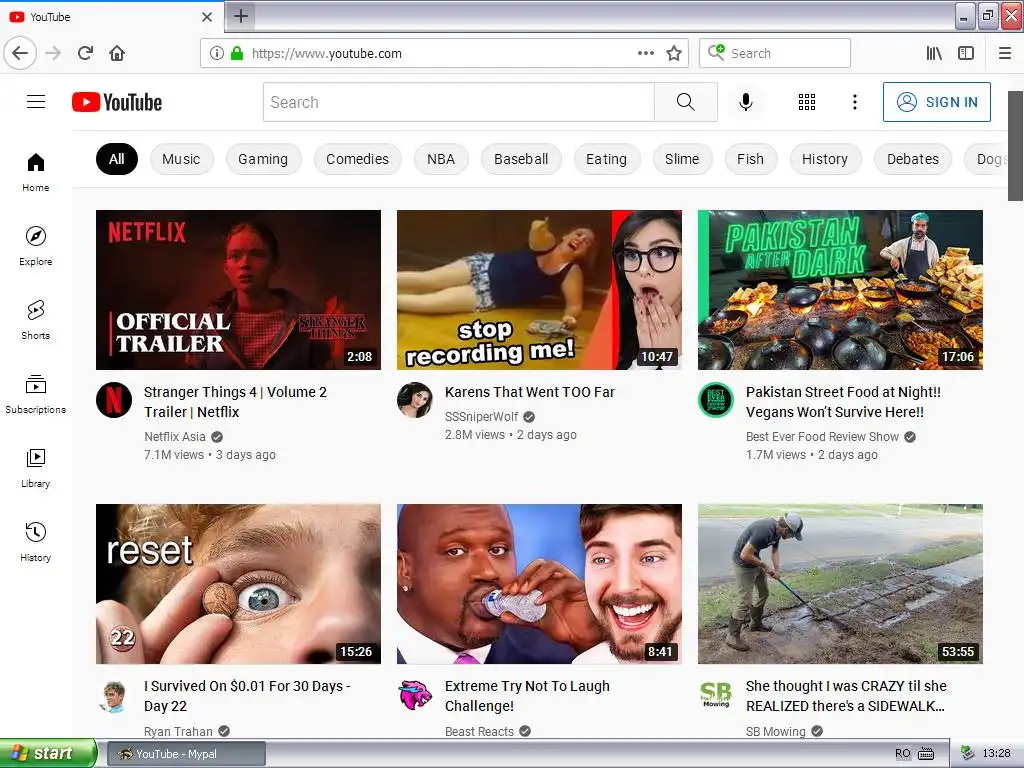Screen dimensions: 1024x768
Task: Click the magnifier search button on YouTube
Action: 686,102
